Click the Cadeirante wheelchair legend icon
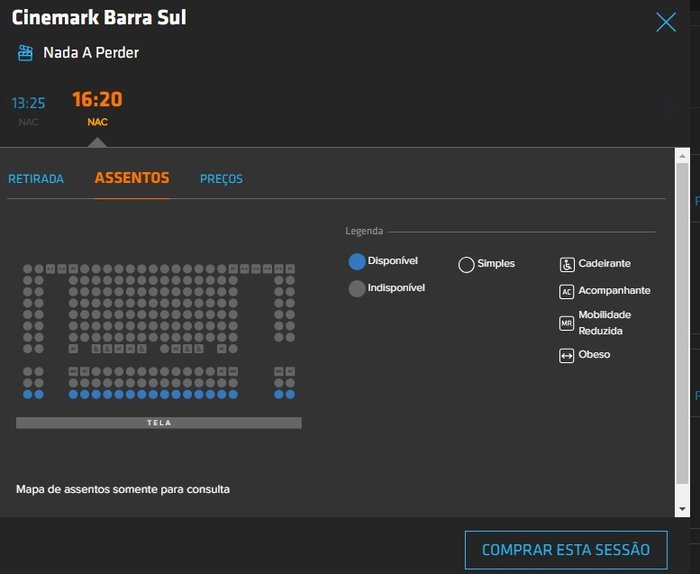This screenshot has height=574, width=700. coord(567,264)
